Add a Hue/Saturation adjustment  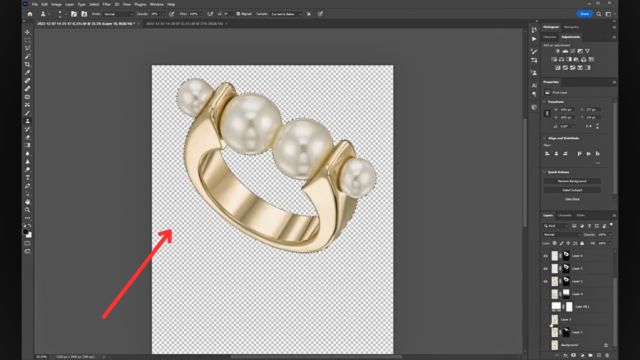point(554,60)
